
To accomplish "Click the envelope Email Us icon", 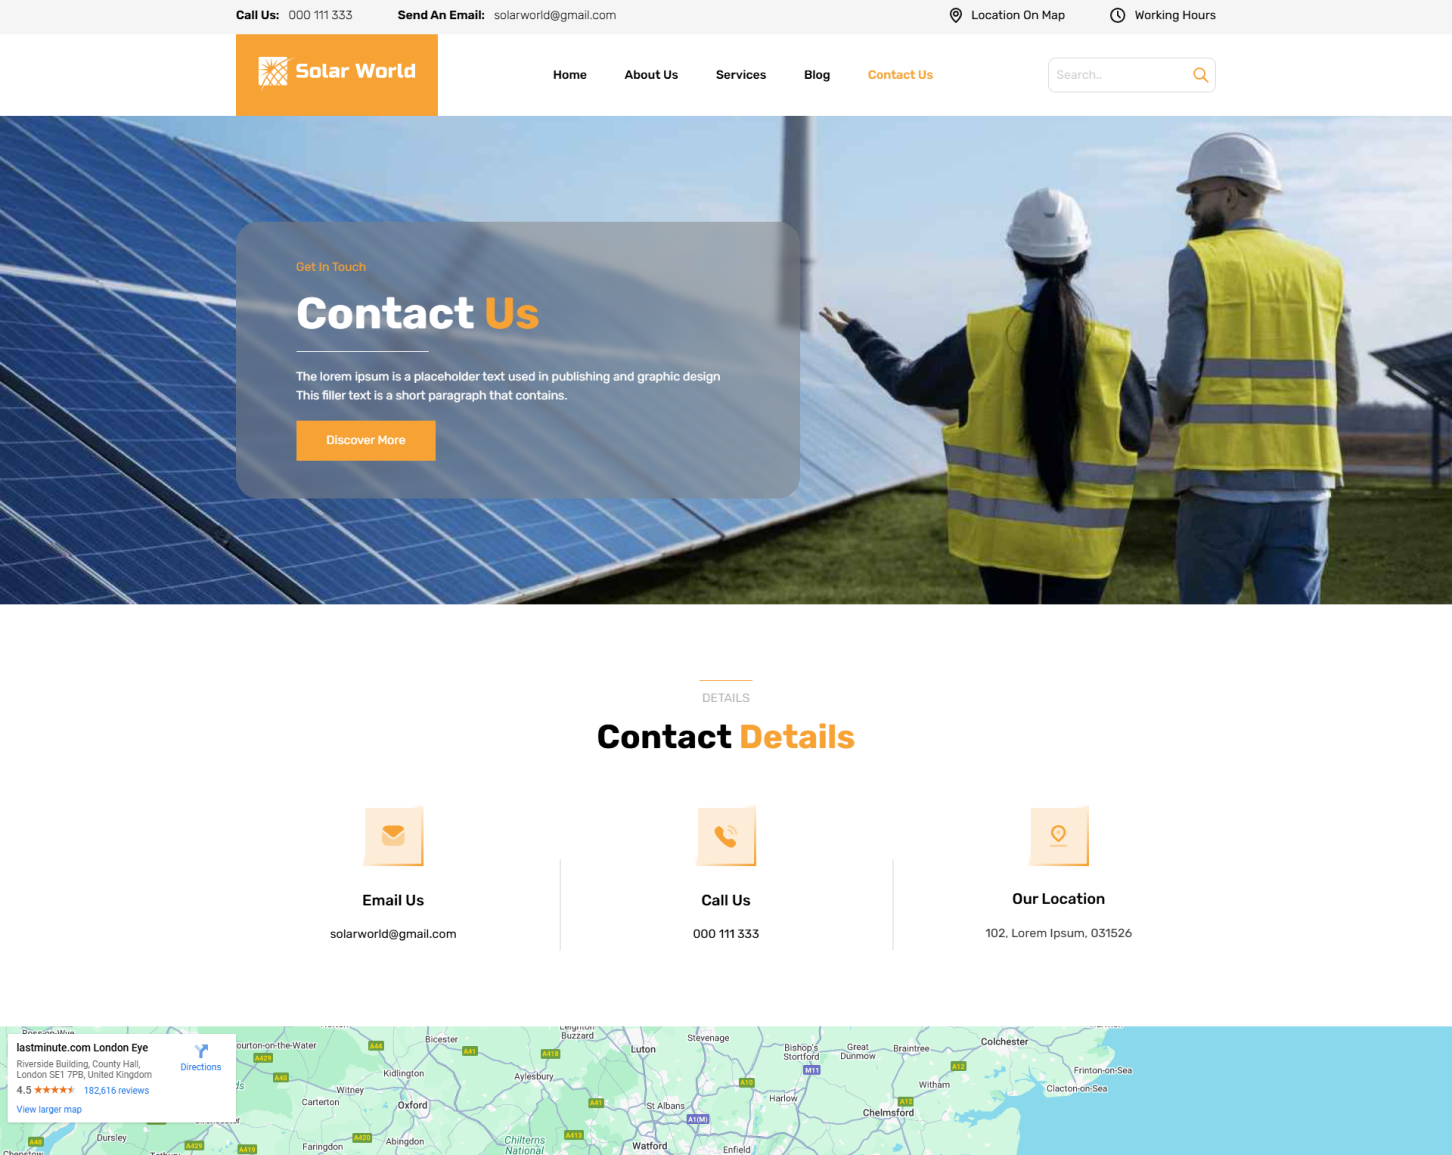I will (393, 836).
